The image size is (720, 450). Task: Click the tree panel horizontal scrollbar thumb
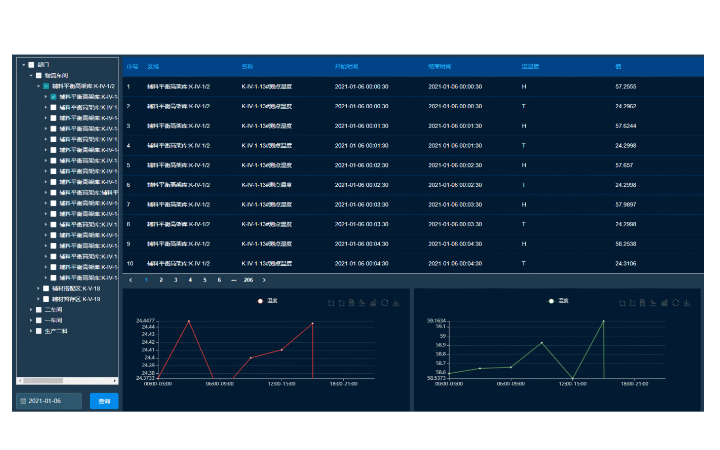click(44, 381)
